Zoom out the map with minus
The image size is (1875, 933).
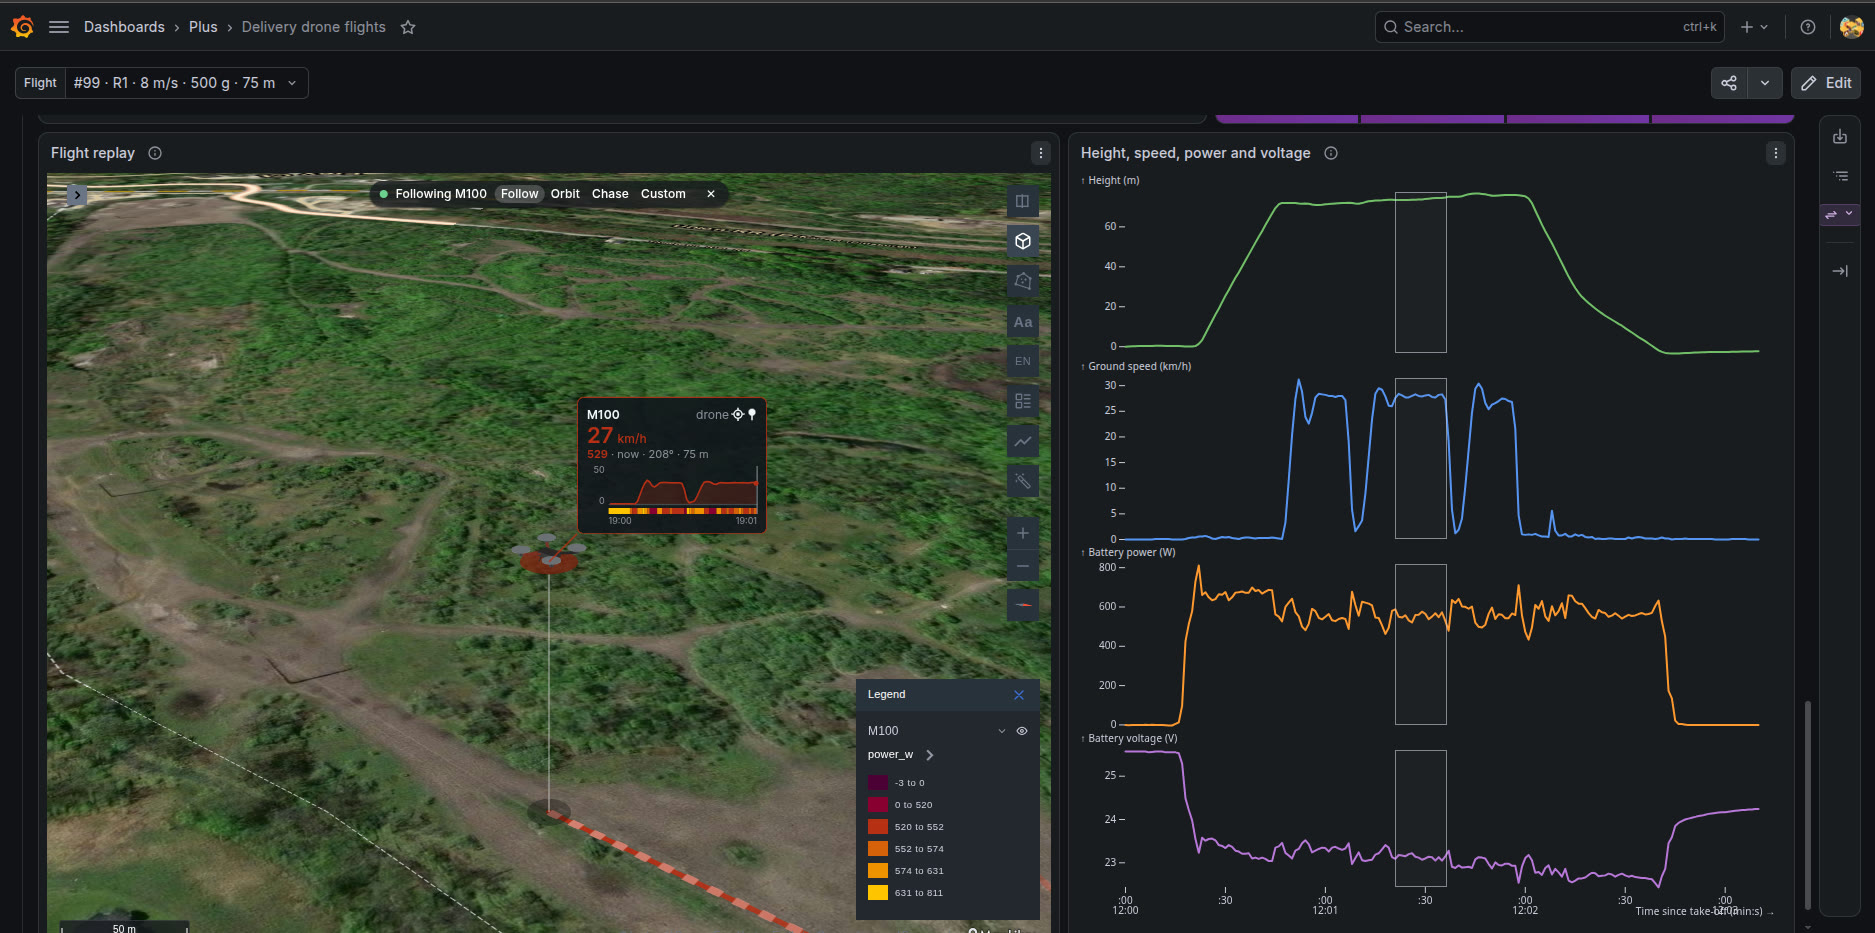coord(1022,566)
